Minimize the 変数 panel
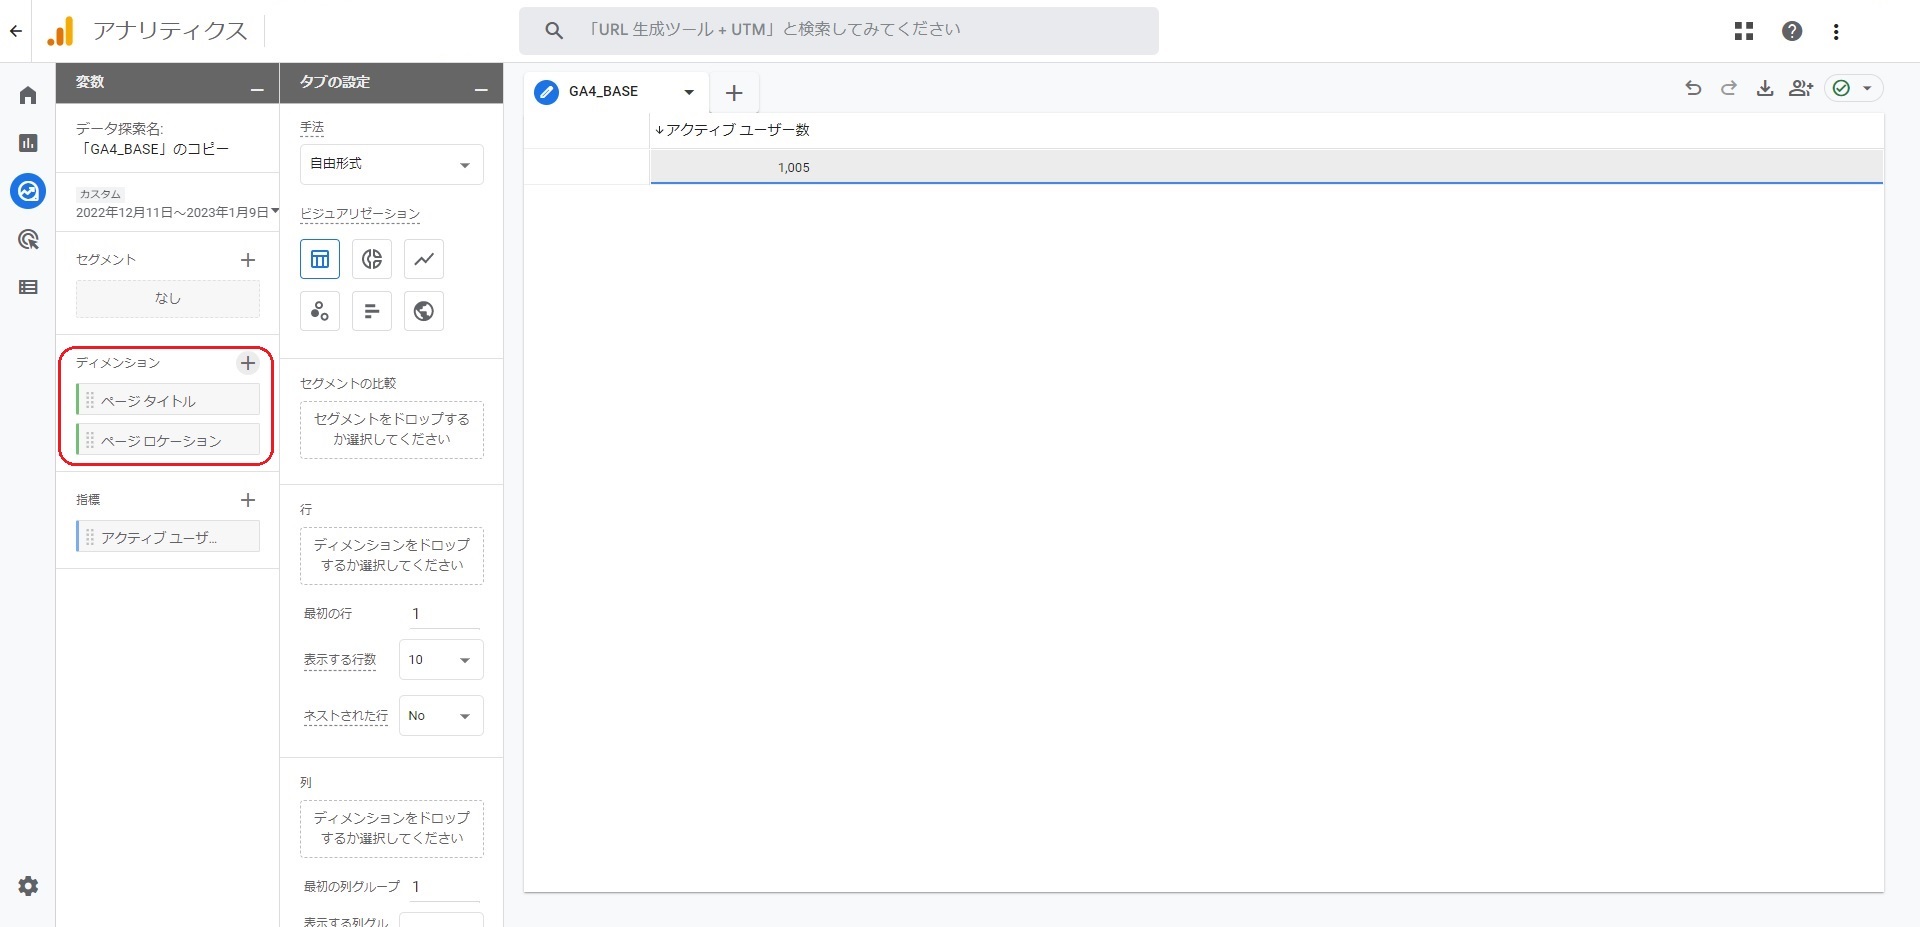 257,90
